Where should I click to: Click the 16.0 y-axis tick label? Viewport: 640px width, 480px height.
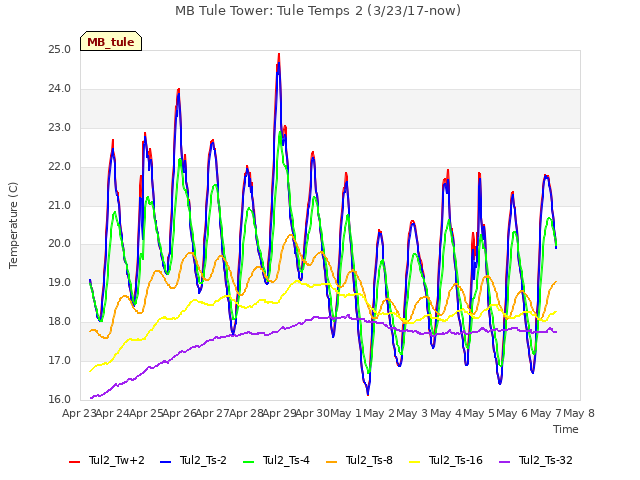click(x=60, y=399)
